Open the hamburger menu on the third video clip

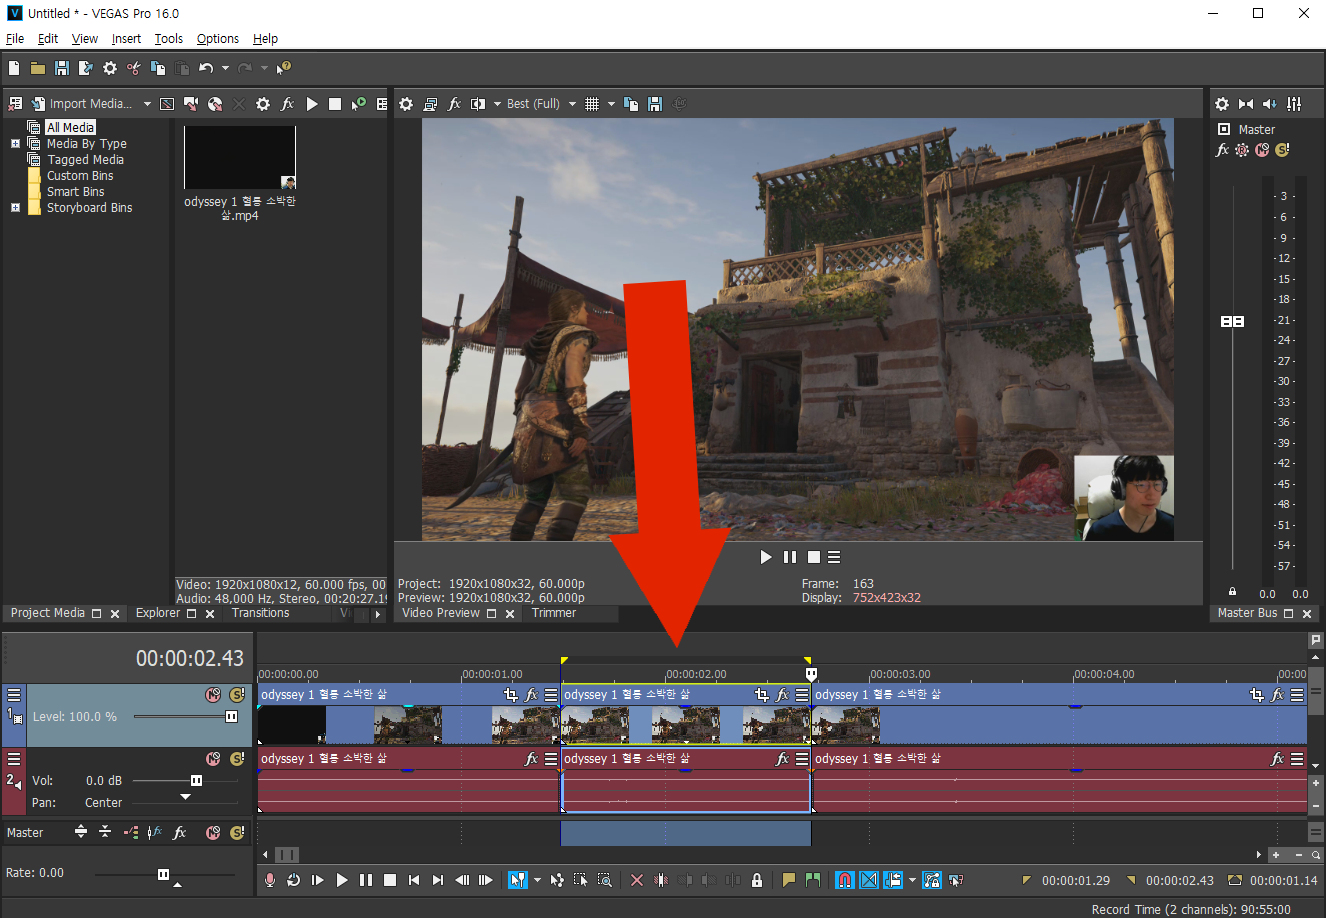tap(1297, 694)
